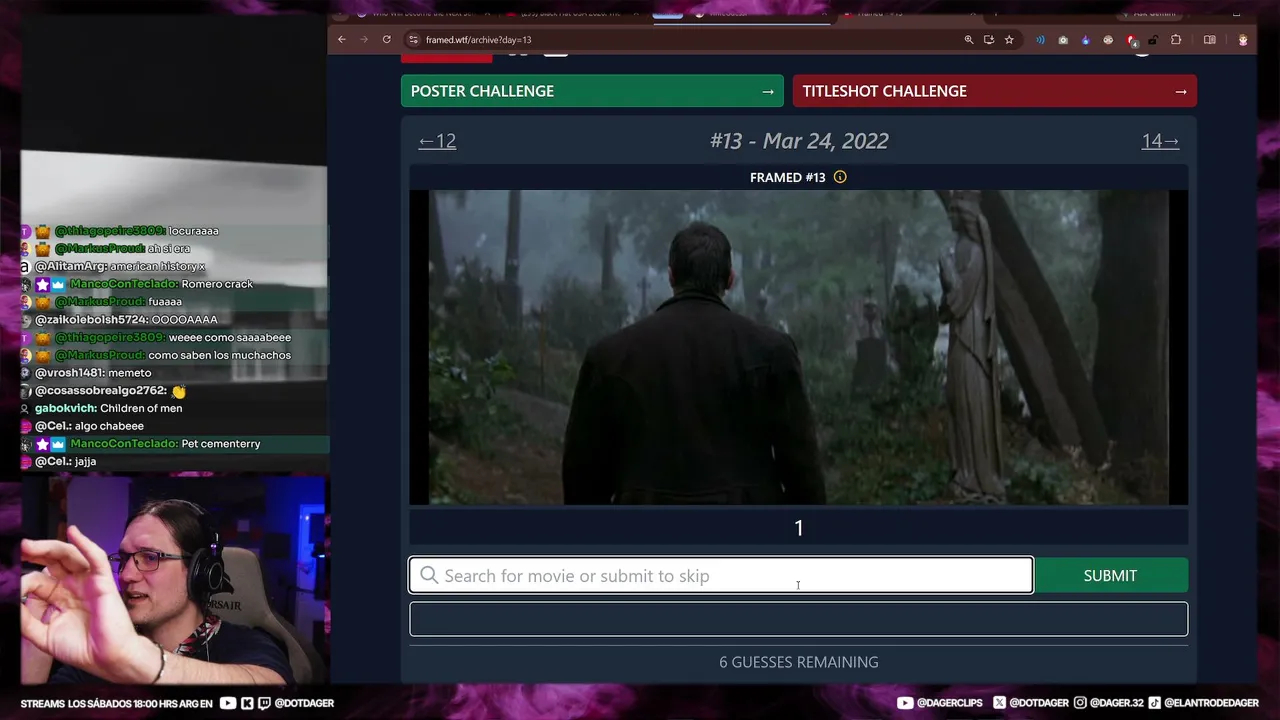Click chat message 'como saben los muchachos'

click(x=220, y=355)
